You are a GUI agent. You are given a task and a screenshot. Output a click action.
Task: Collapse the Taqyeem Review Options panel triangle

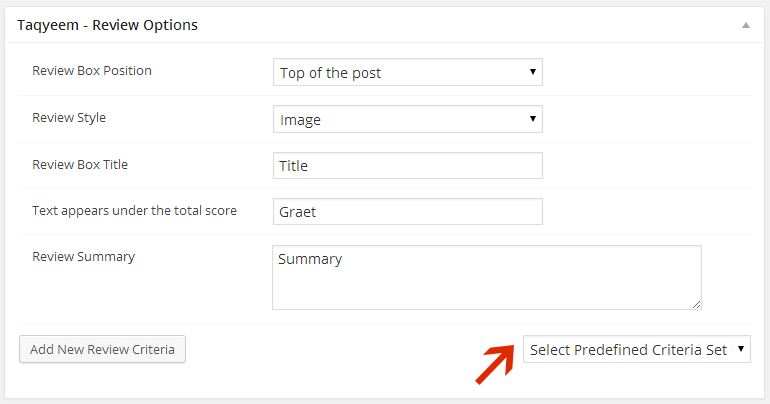pyautogui.click(x=745, y=25)
